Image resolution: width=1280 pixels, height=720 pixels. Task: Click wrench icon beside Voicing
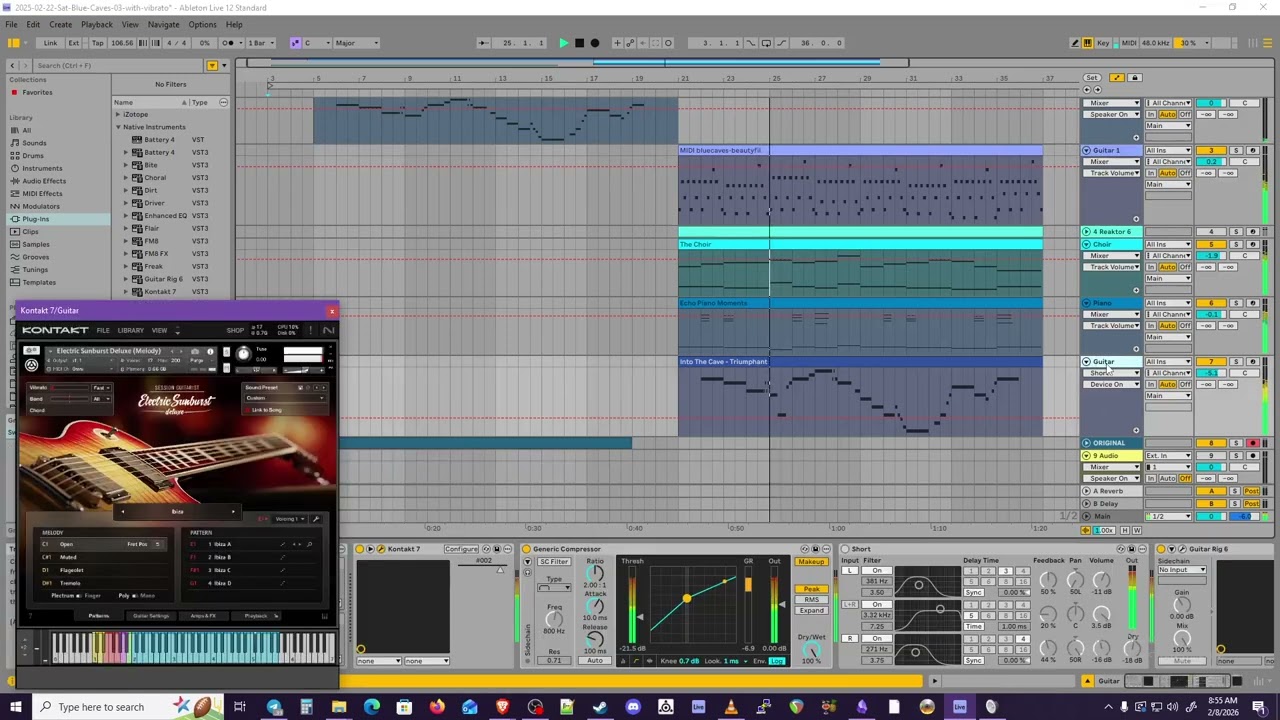pos(315,519)
